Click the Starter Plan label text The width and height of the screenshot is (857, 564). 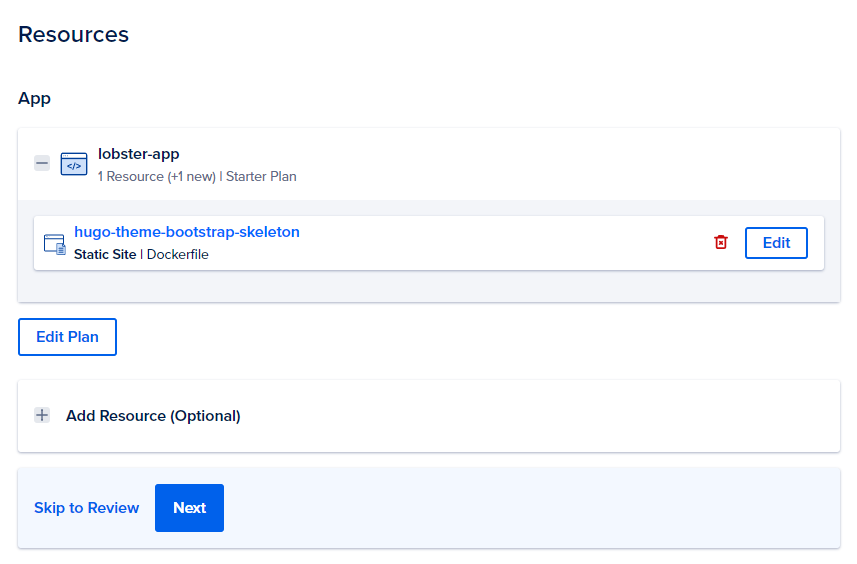[x=261, y=177]
